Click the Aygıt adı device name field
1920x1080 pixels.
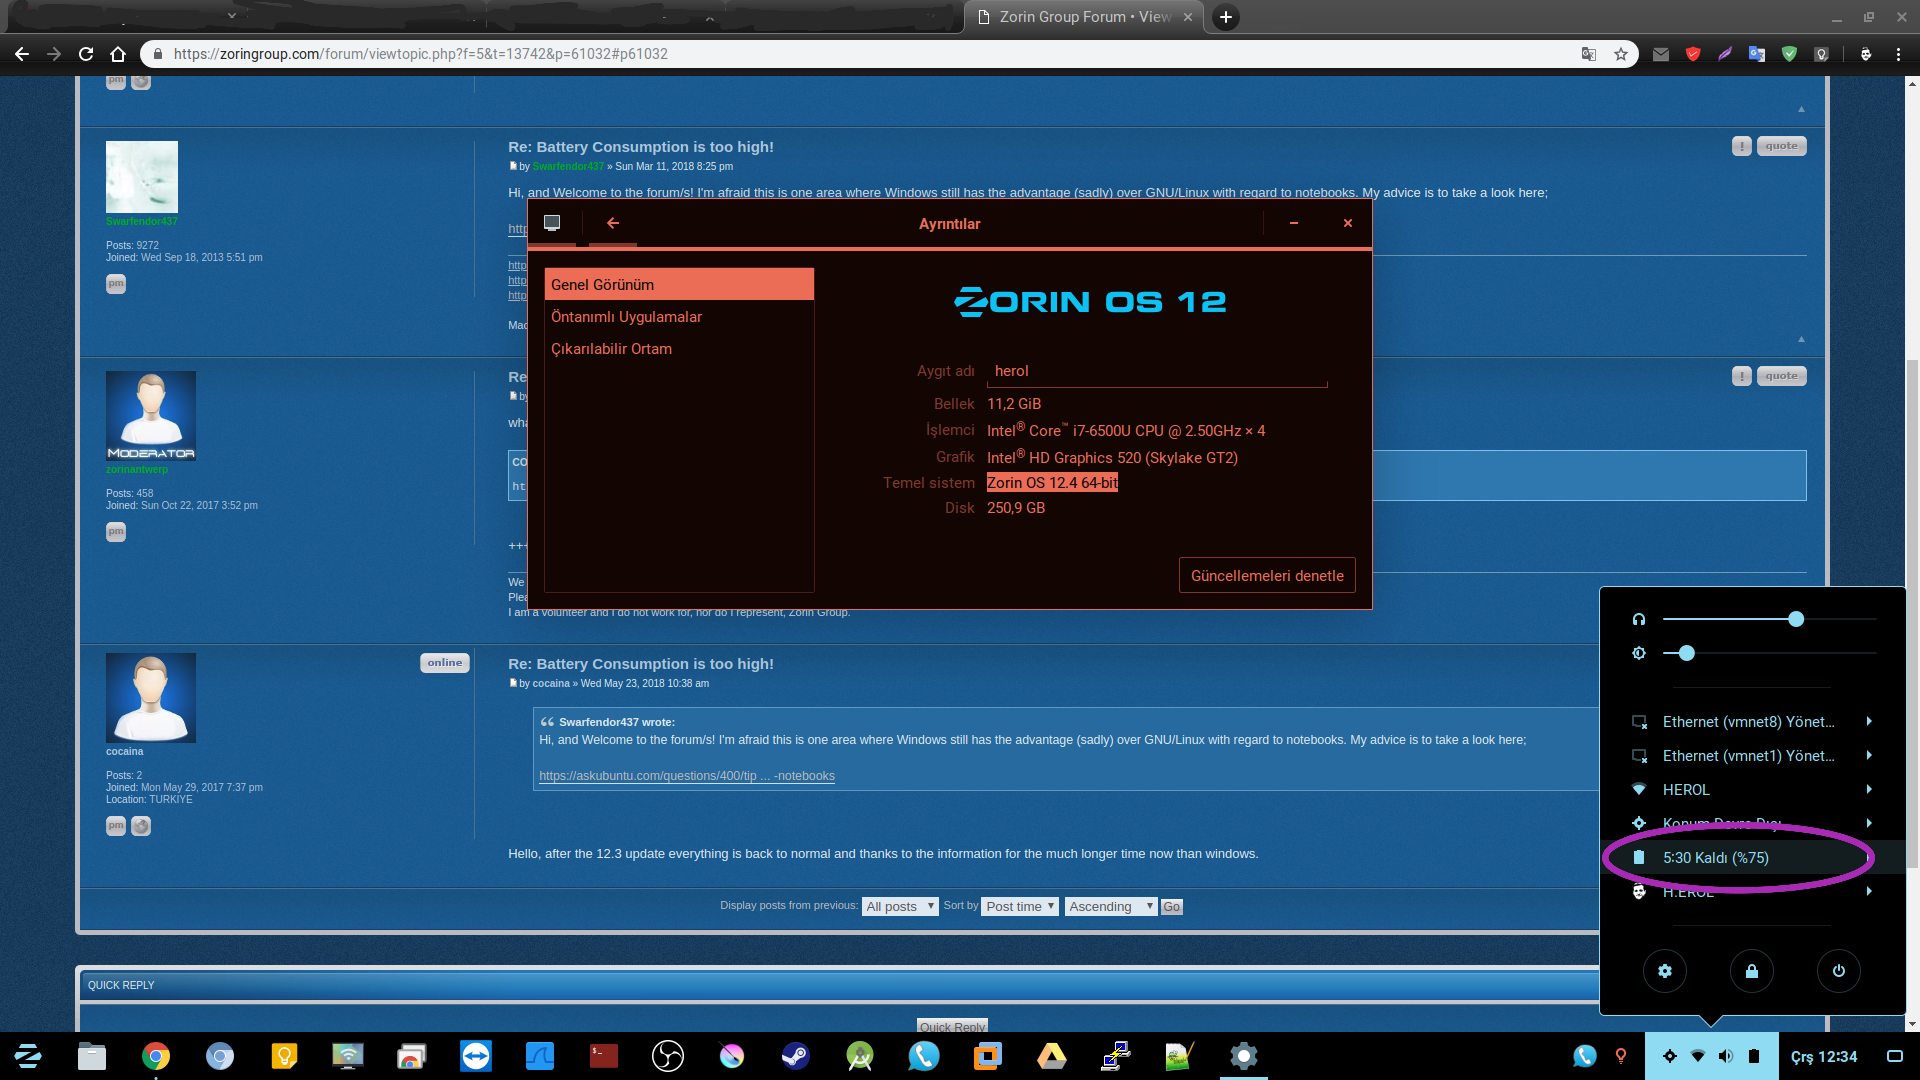[1157, 371]
